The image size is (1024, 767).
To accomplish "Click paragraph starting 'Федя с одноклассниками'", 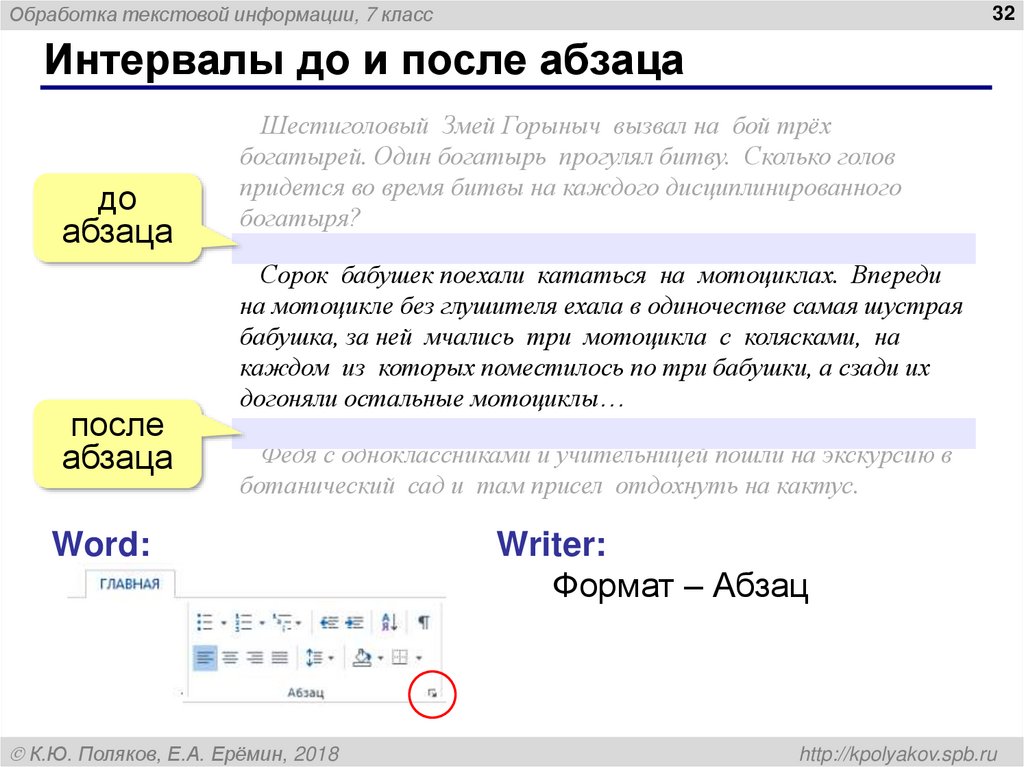I will [596, 471].
